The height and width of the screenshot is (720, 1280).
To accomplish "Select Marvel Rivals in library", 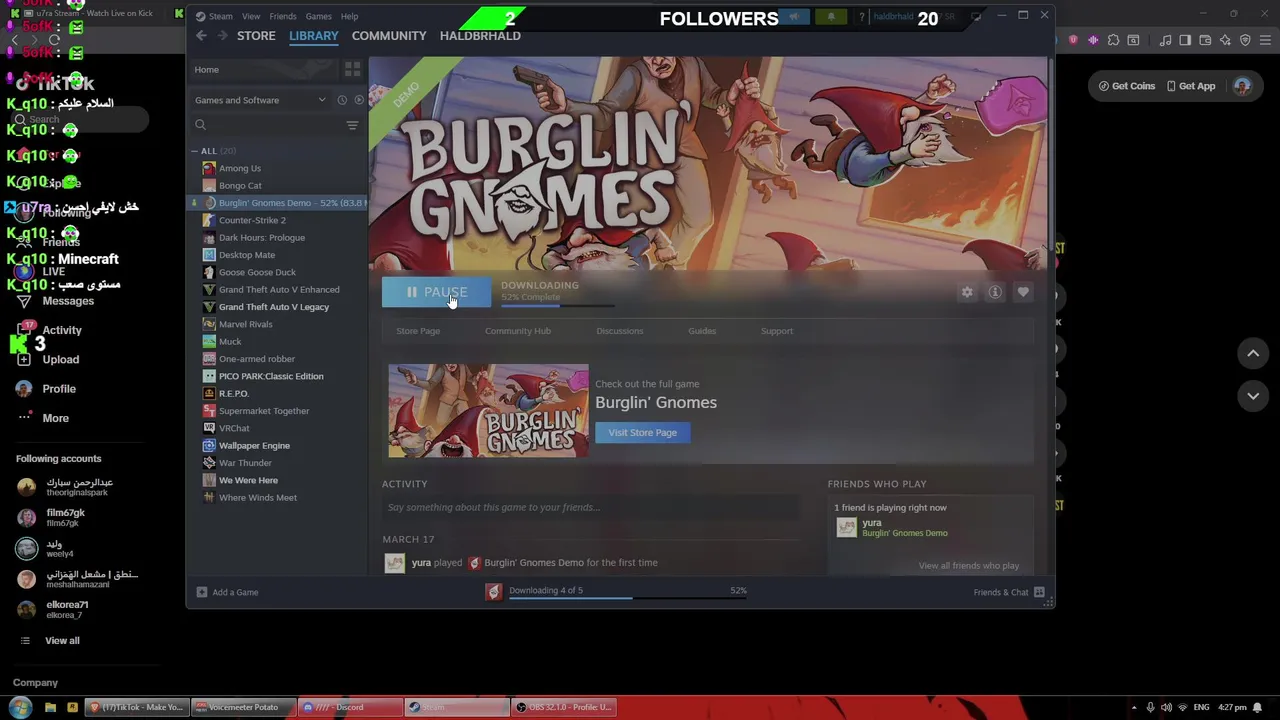I will [245, 324].
